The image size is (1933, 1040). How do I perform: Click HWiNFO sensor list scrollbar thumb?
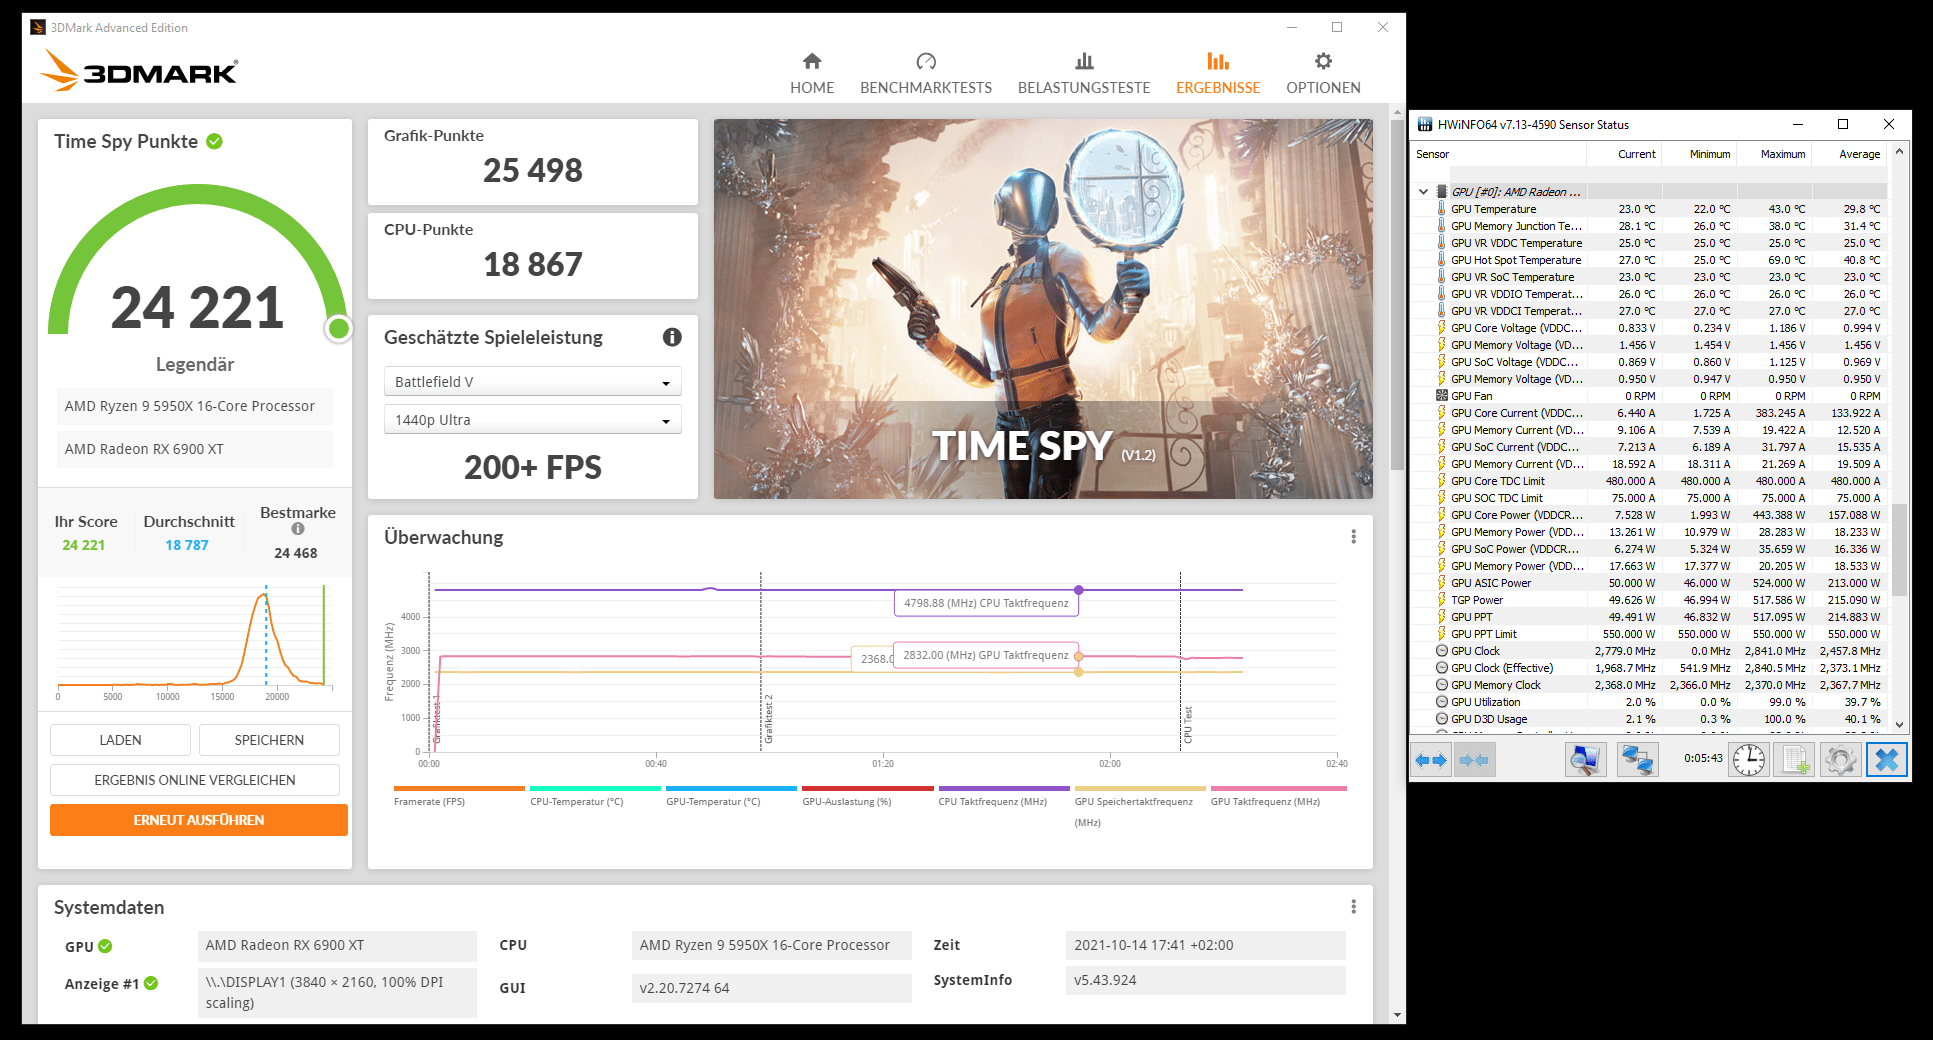coord(1899,550)
